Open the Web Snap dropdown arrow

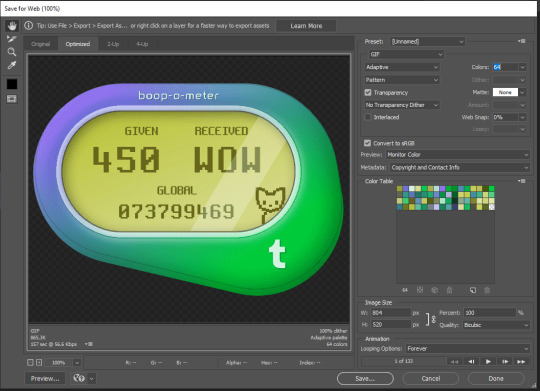tap(522, 117)
